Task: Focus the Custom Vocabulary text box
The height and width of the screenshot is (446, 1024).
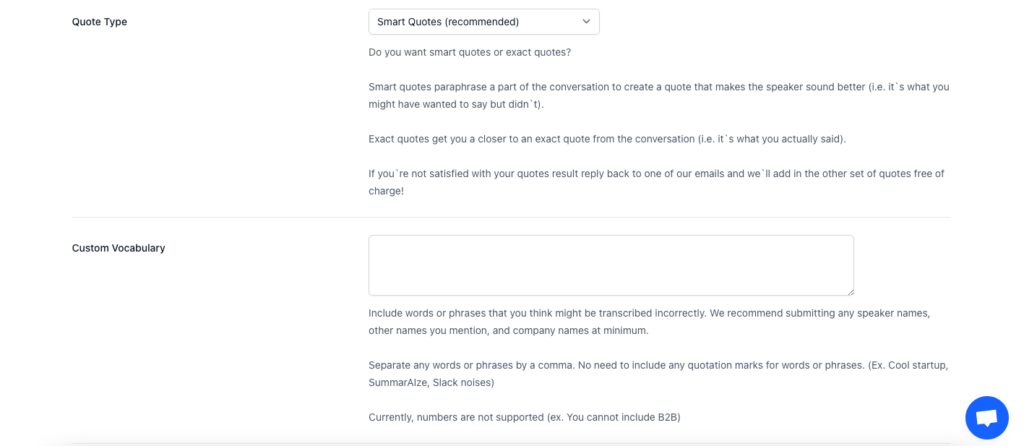Action: pos(611,265)
